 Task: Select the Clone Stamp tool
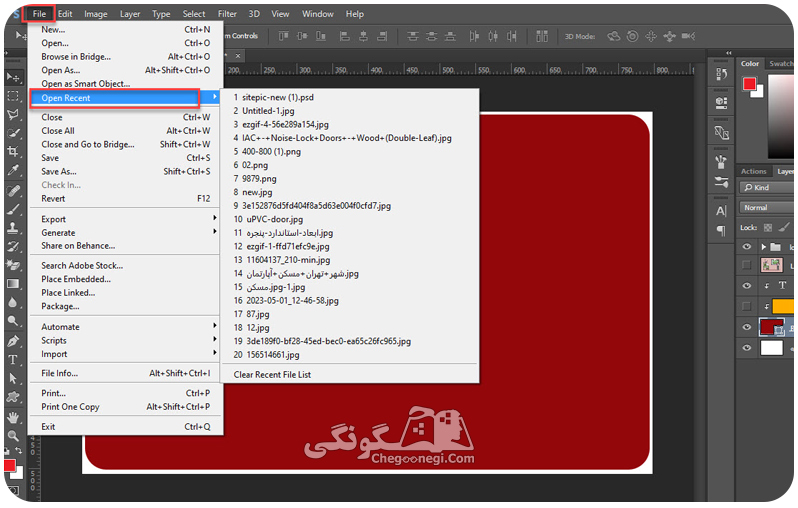click(x=13, y=228)
